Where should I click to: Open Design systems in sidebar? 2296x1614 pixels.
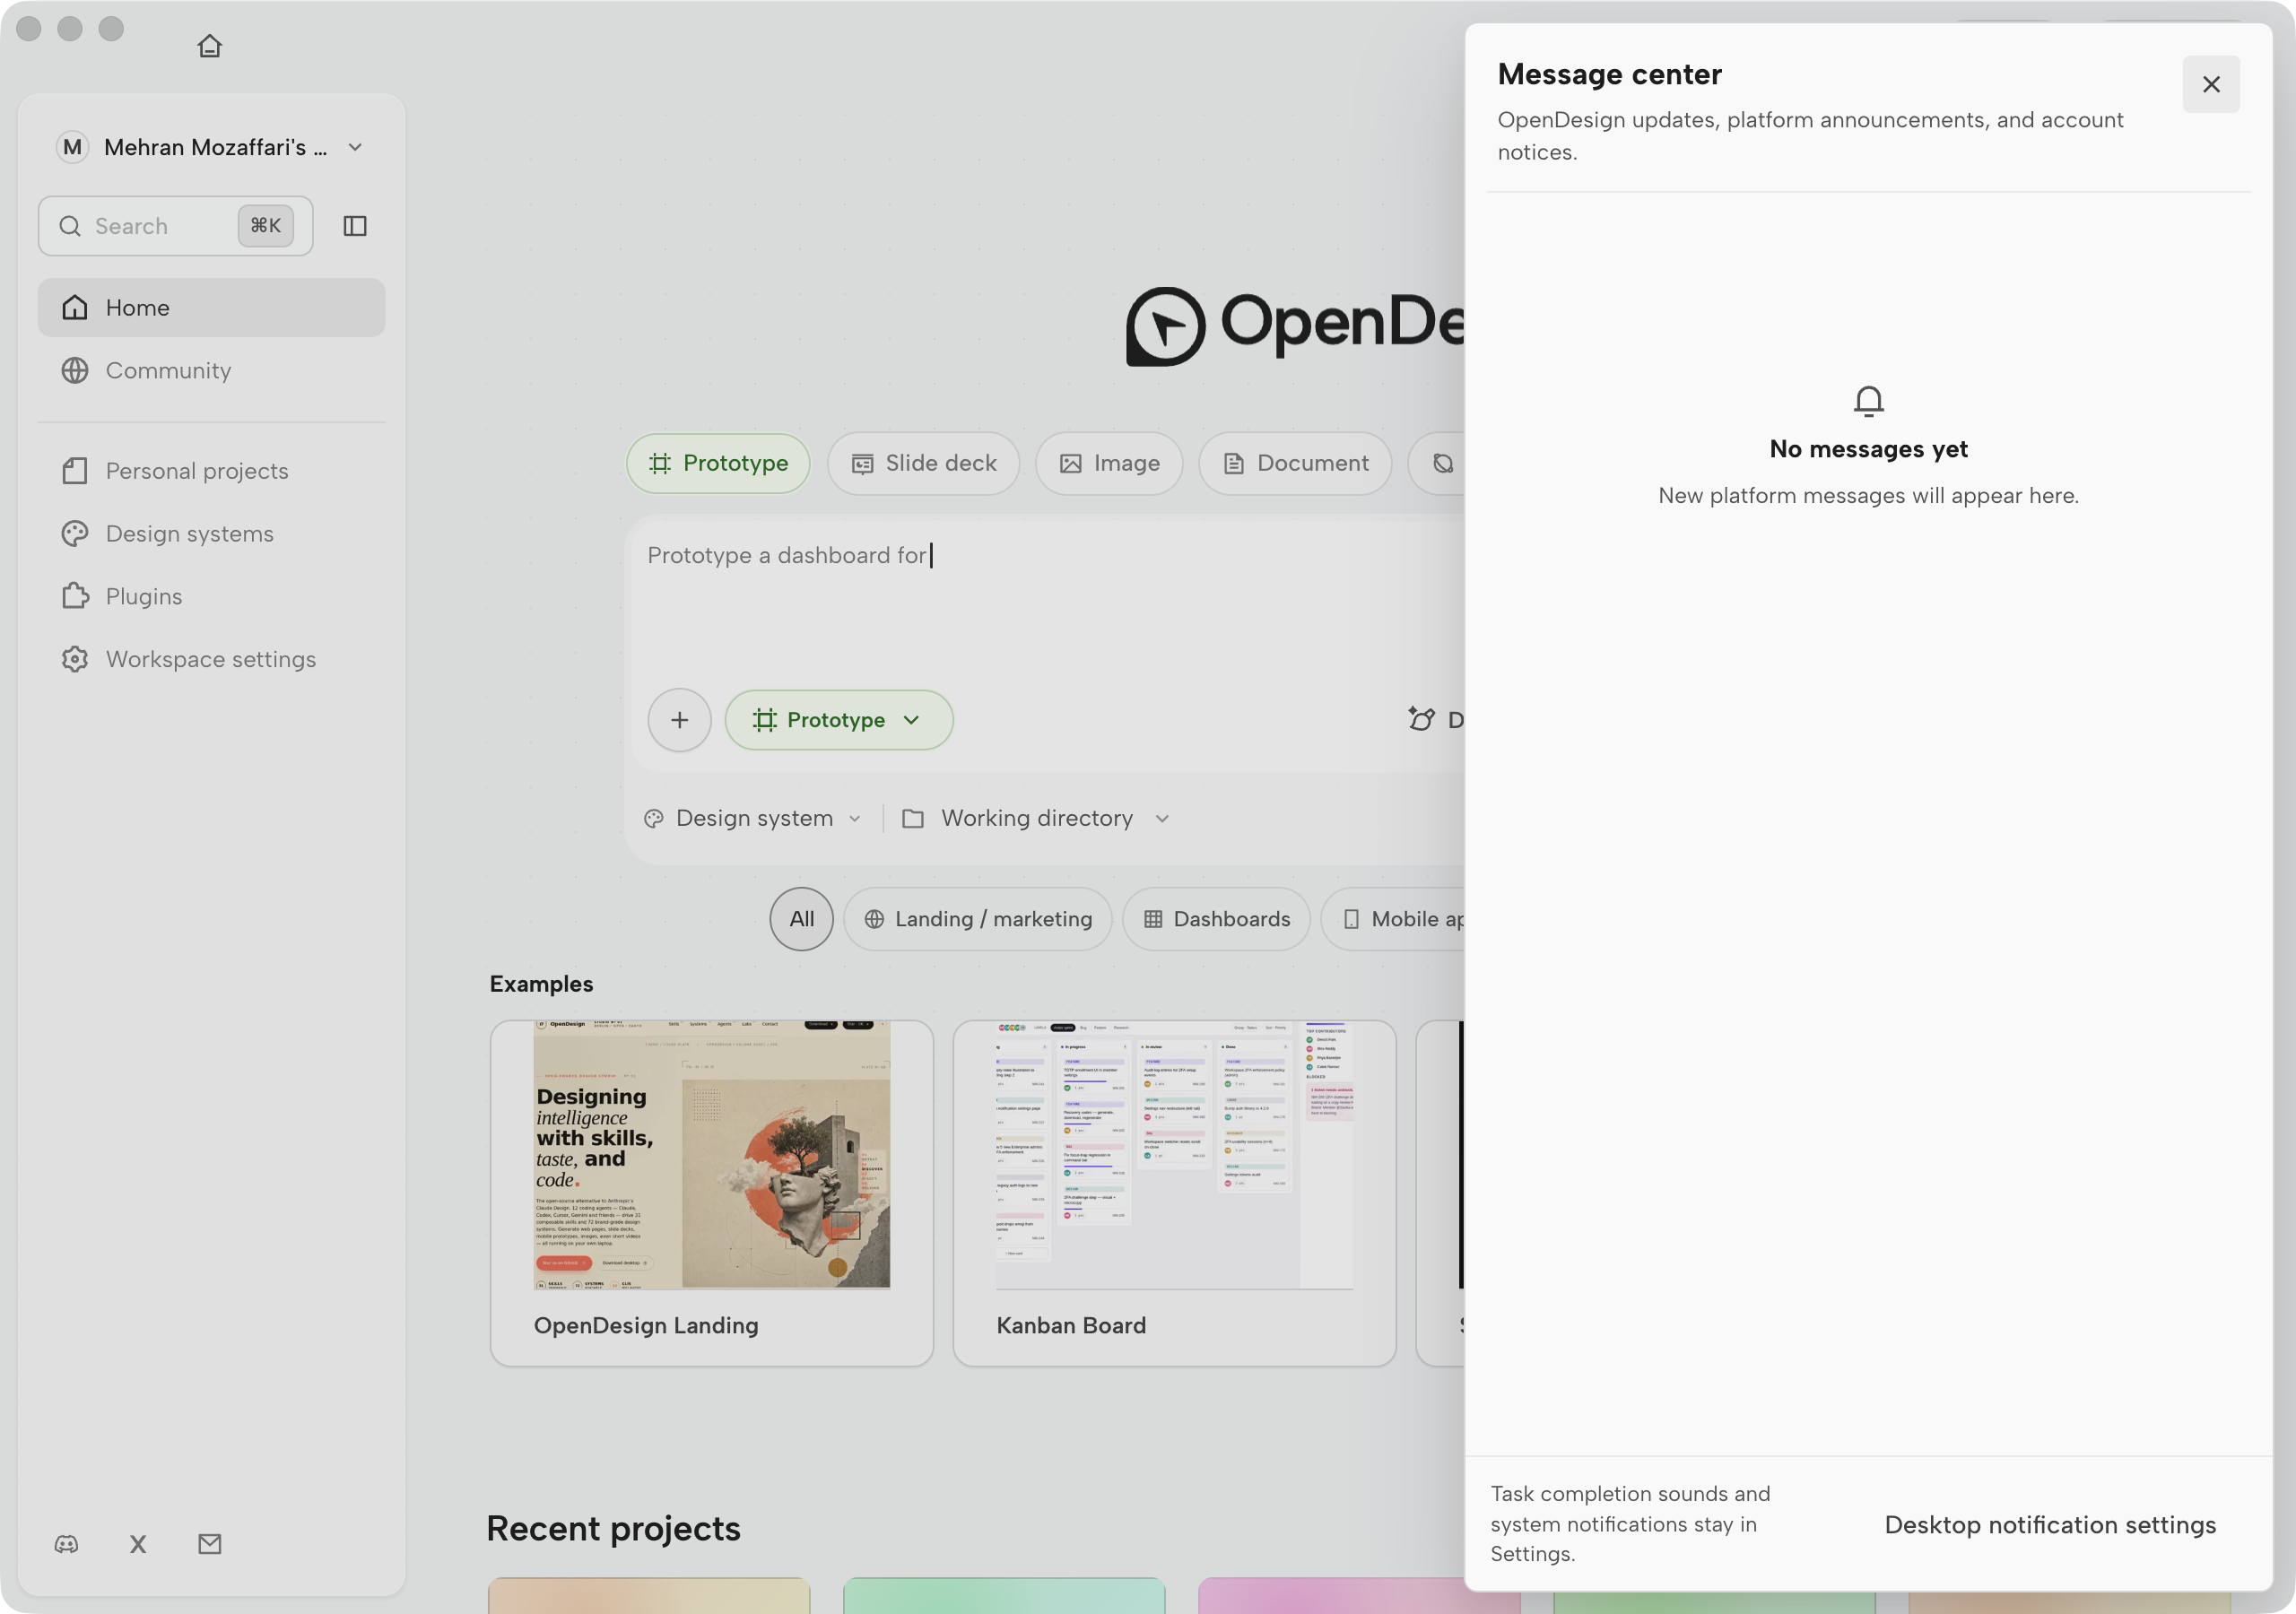[x=211, y=534]
